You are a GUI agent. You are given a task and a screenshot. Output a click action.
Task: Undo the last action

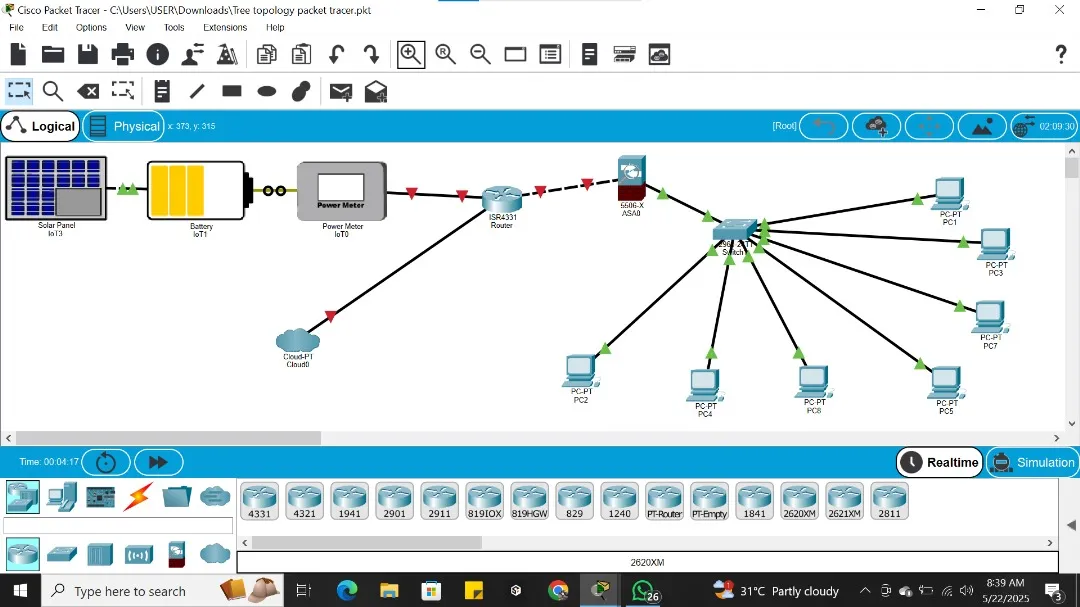coord(336,54)
